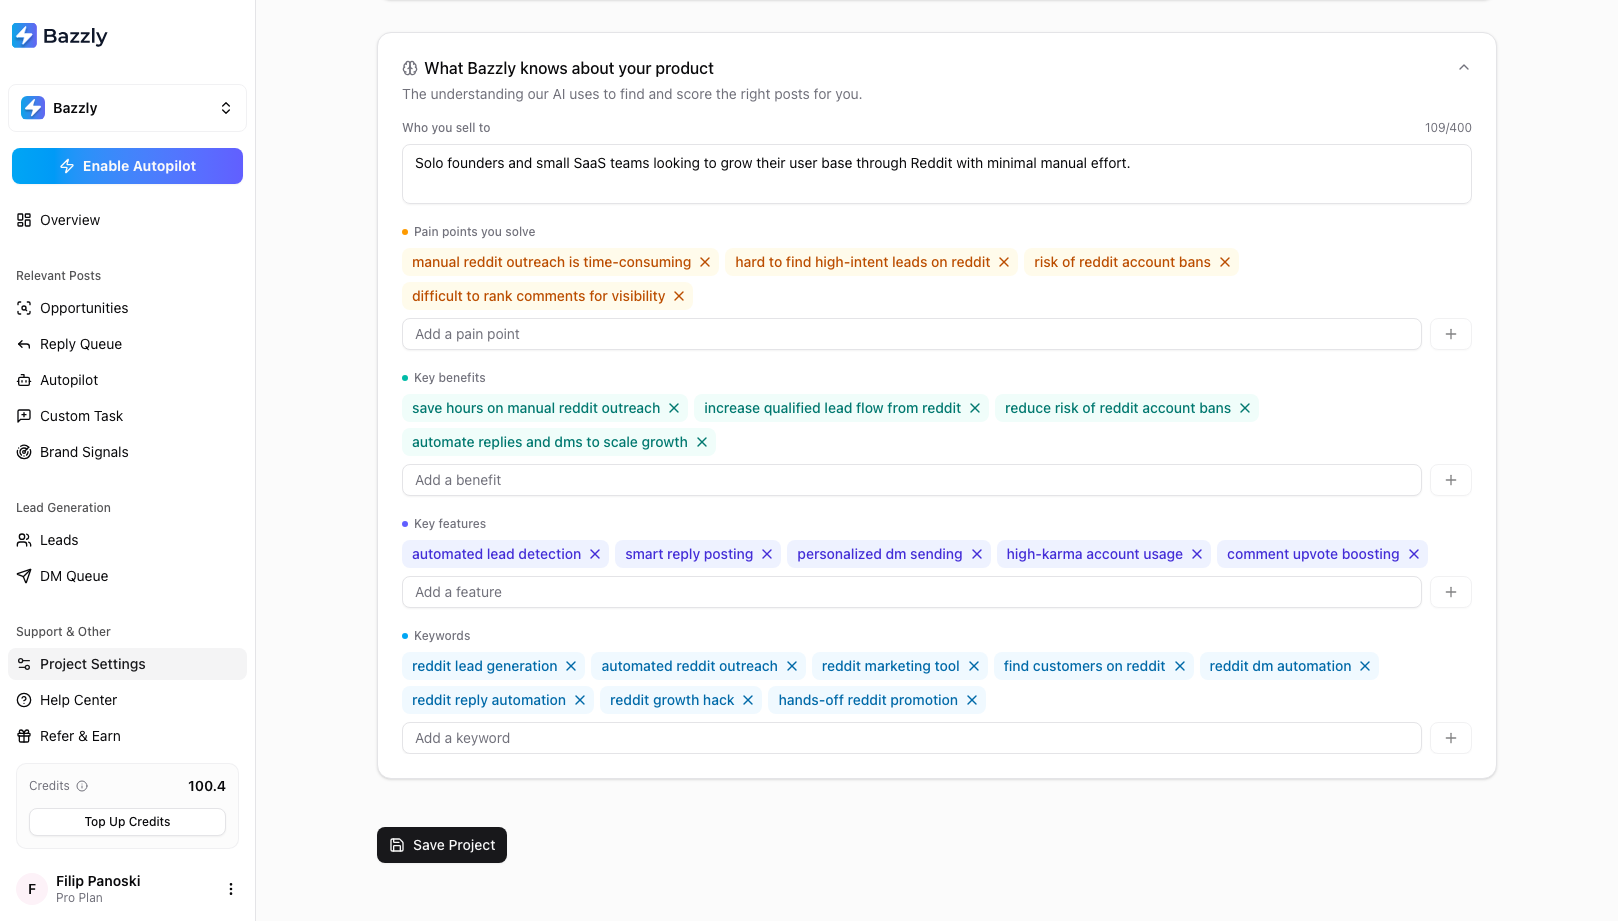This screenshot has height=921, width=1618.
Task: Remove 'reddit reply automation' keyword
Action: 580,700
